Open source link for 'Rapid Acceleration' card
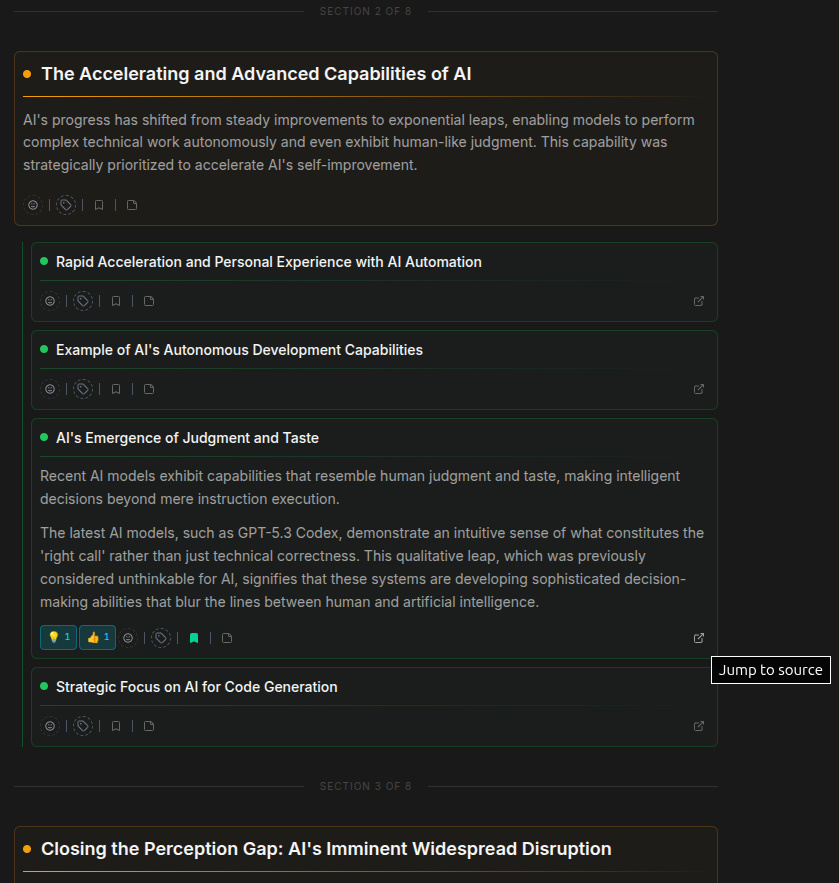The height and width of the screenshot is (883, 839). coord(699,301)
